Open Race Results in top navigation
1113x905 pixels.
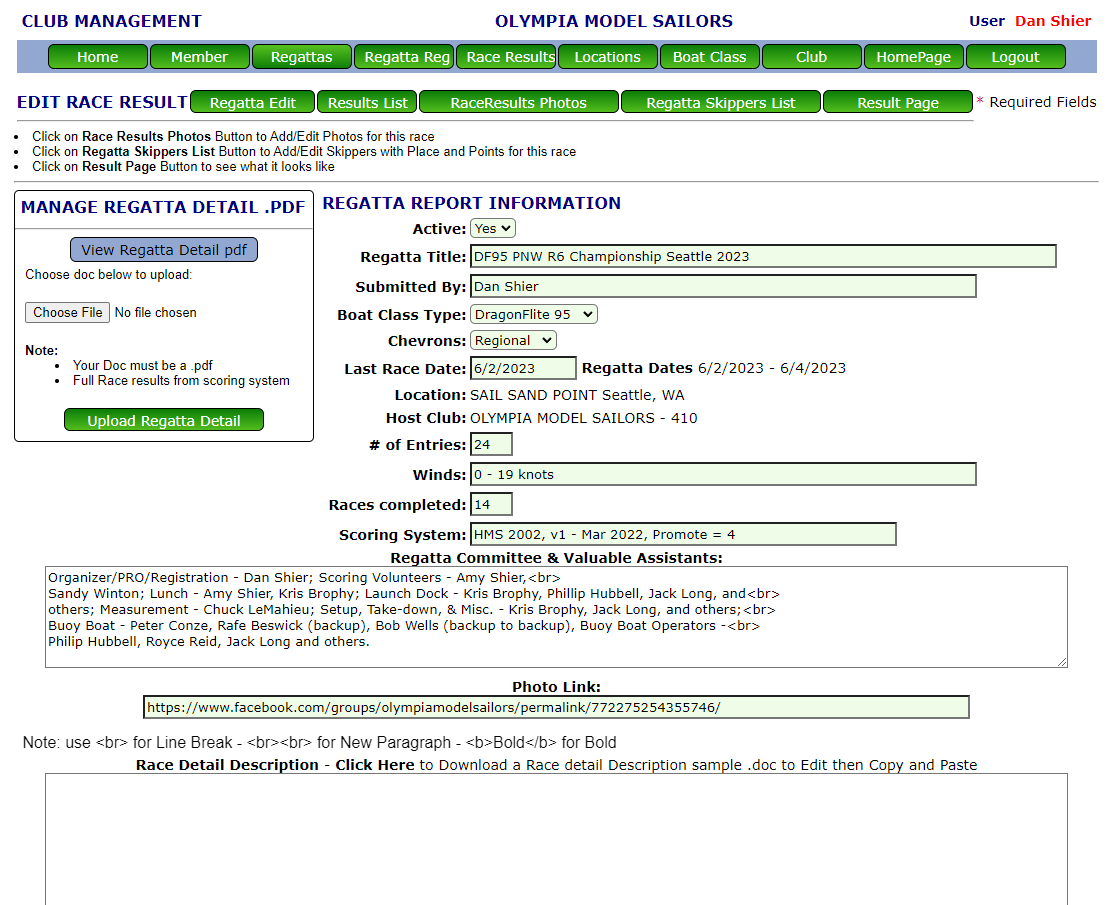[x=506, y=57]
